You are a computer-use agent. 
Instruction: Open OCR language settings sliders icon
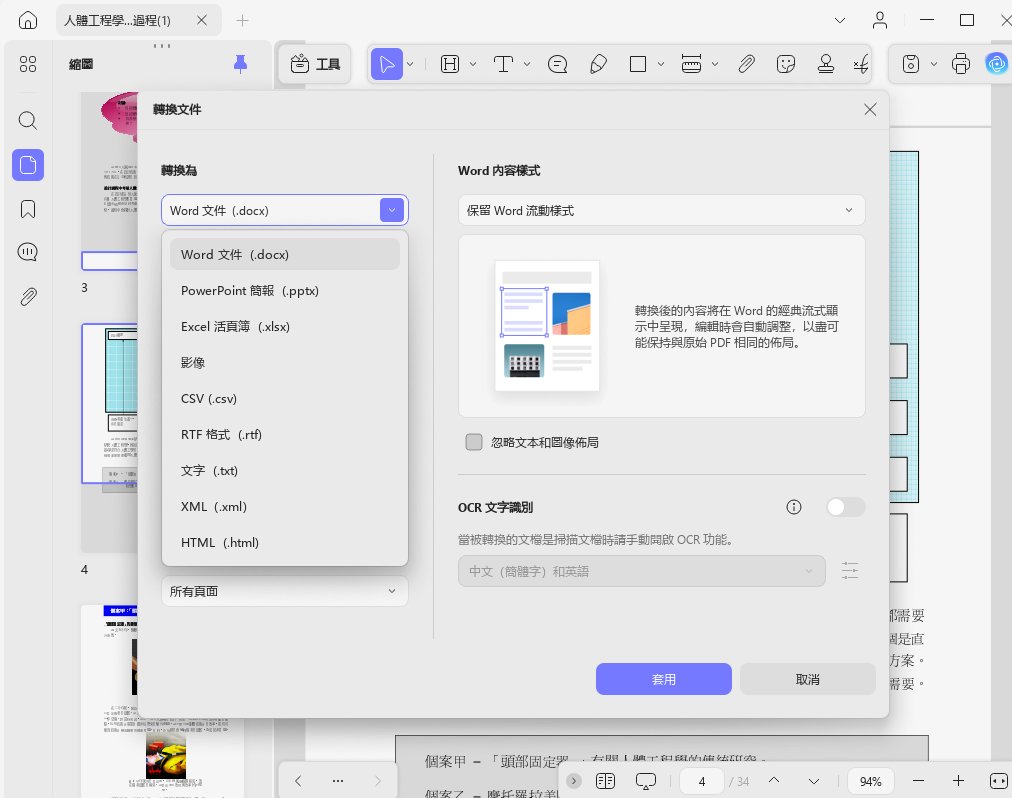point(850,571)
